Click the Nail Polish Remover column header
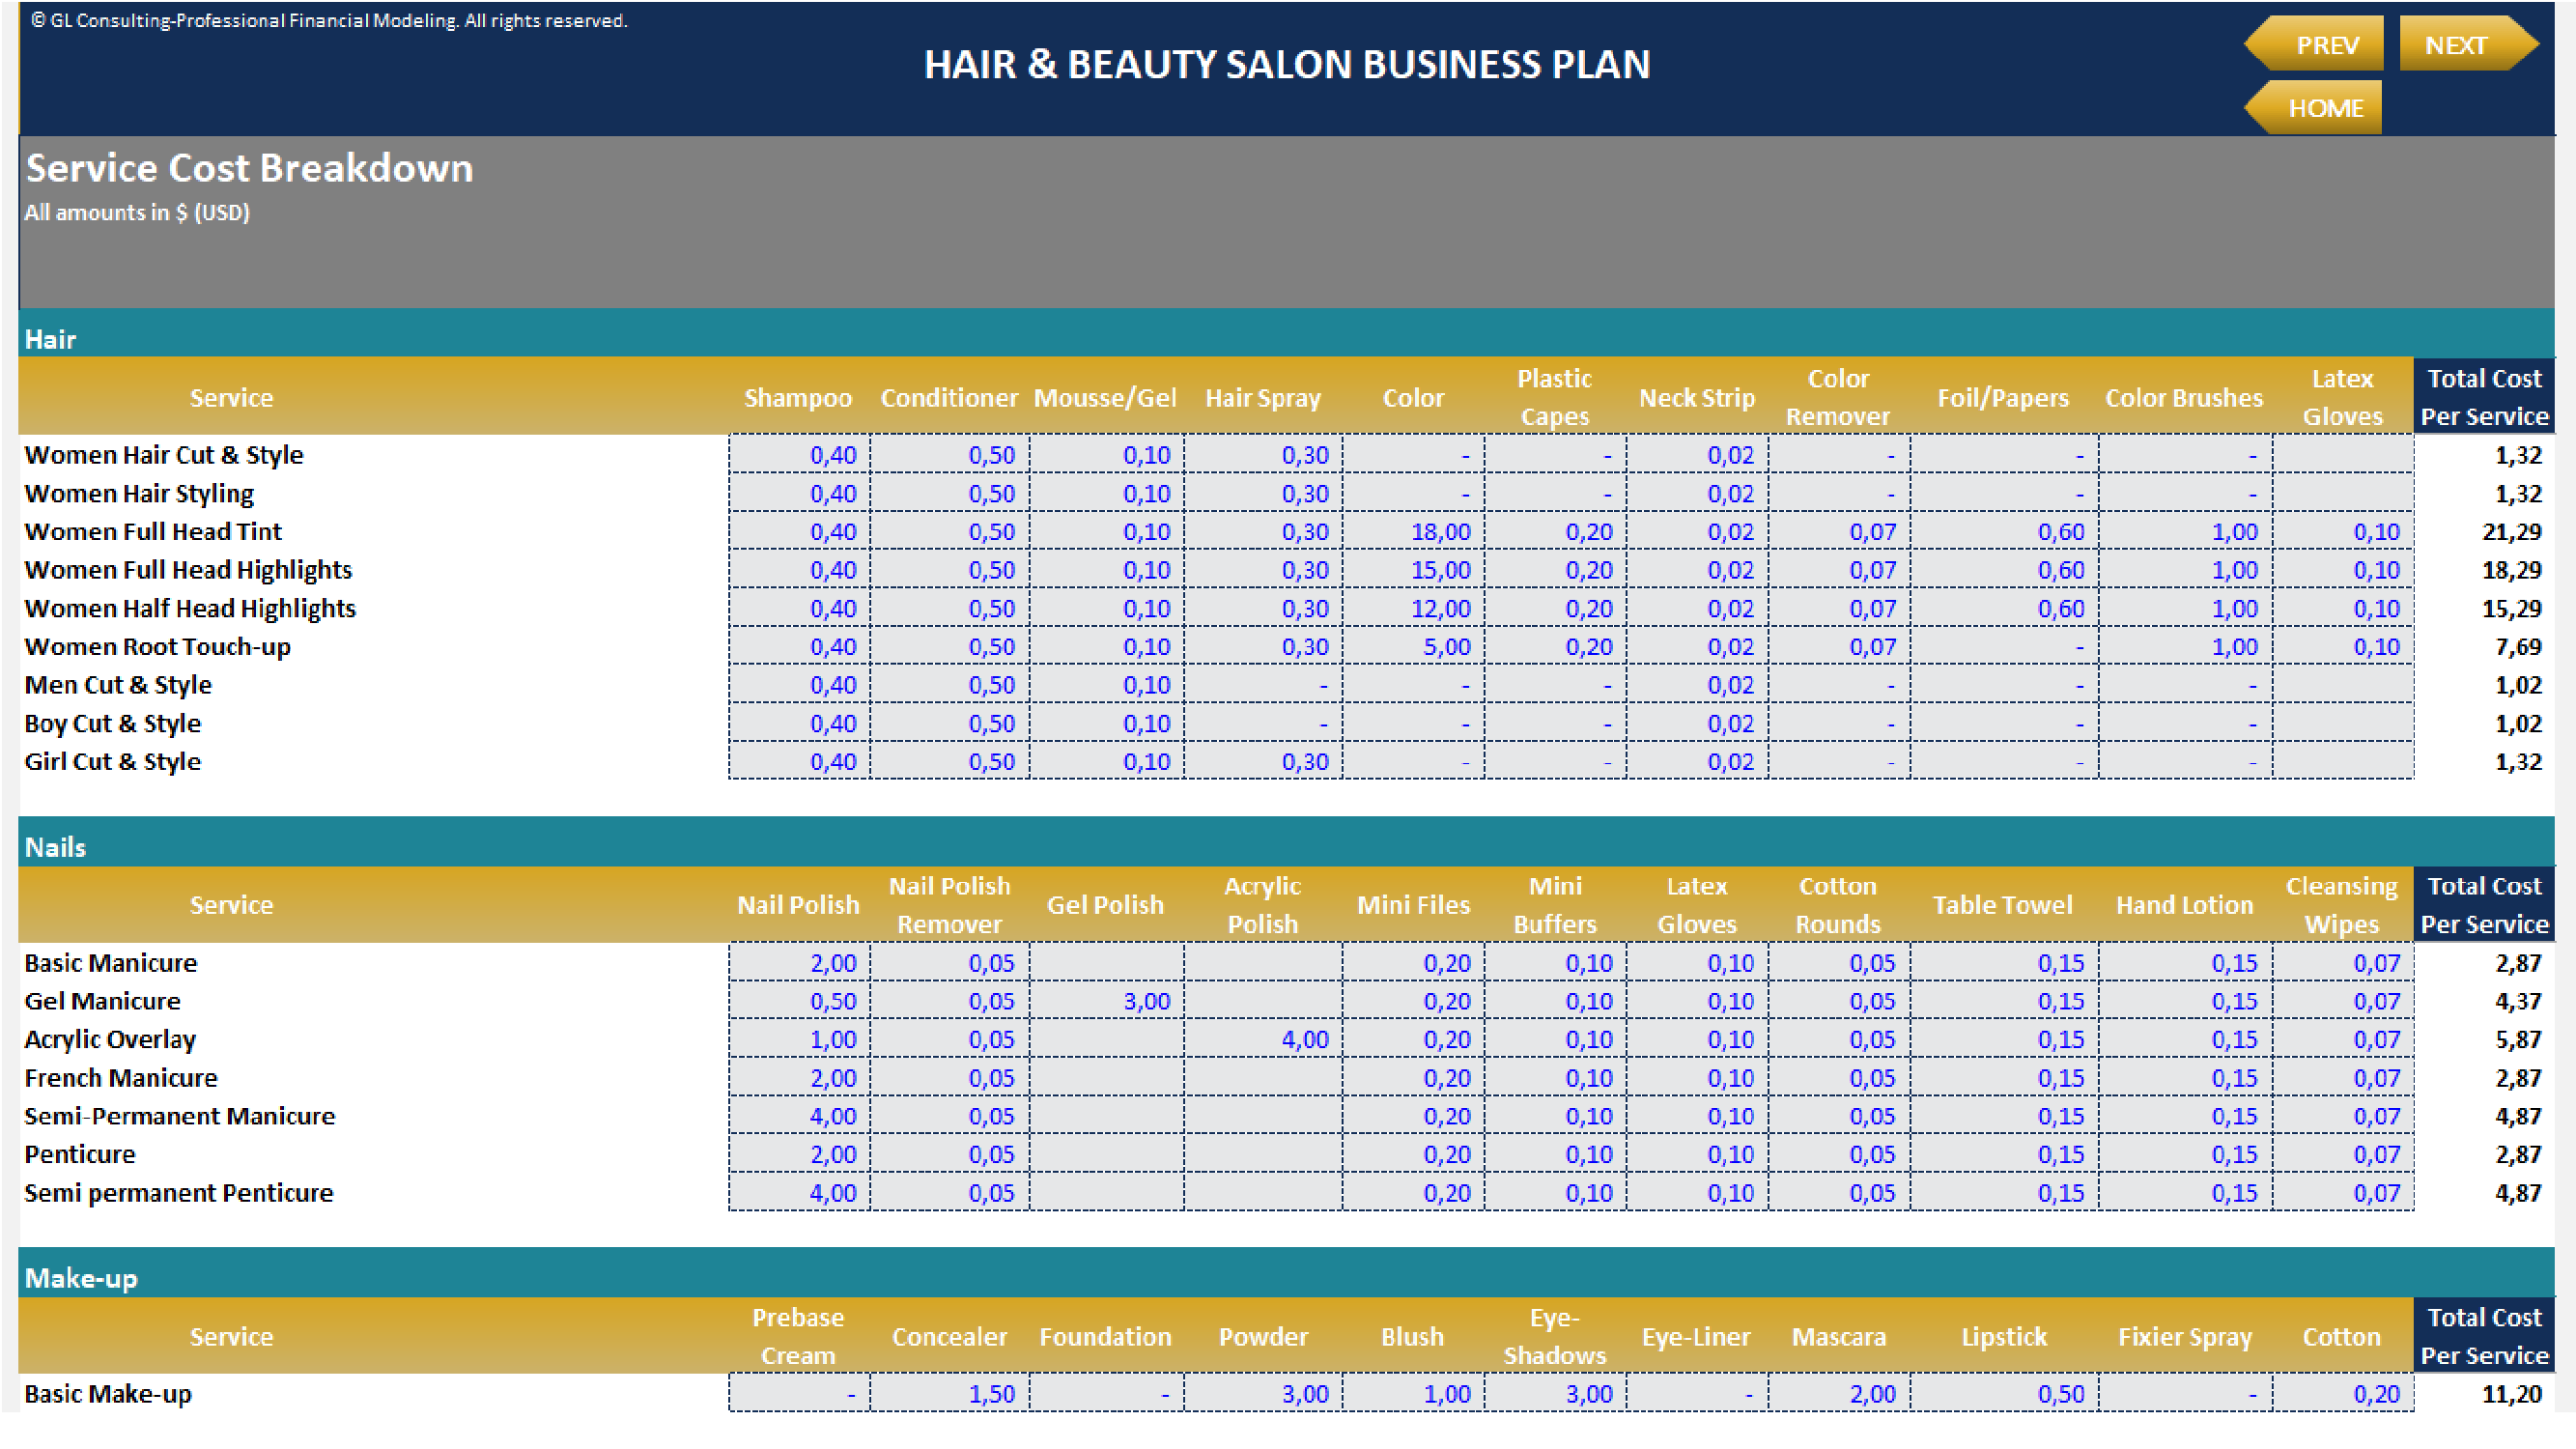 [950, 905]
